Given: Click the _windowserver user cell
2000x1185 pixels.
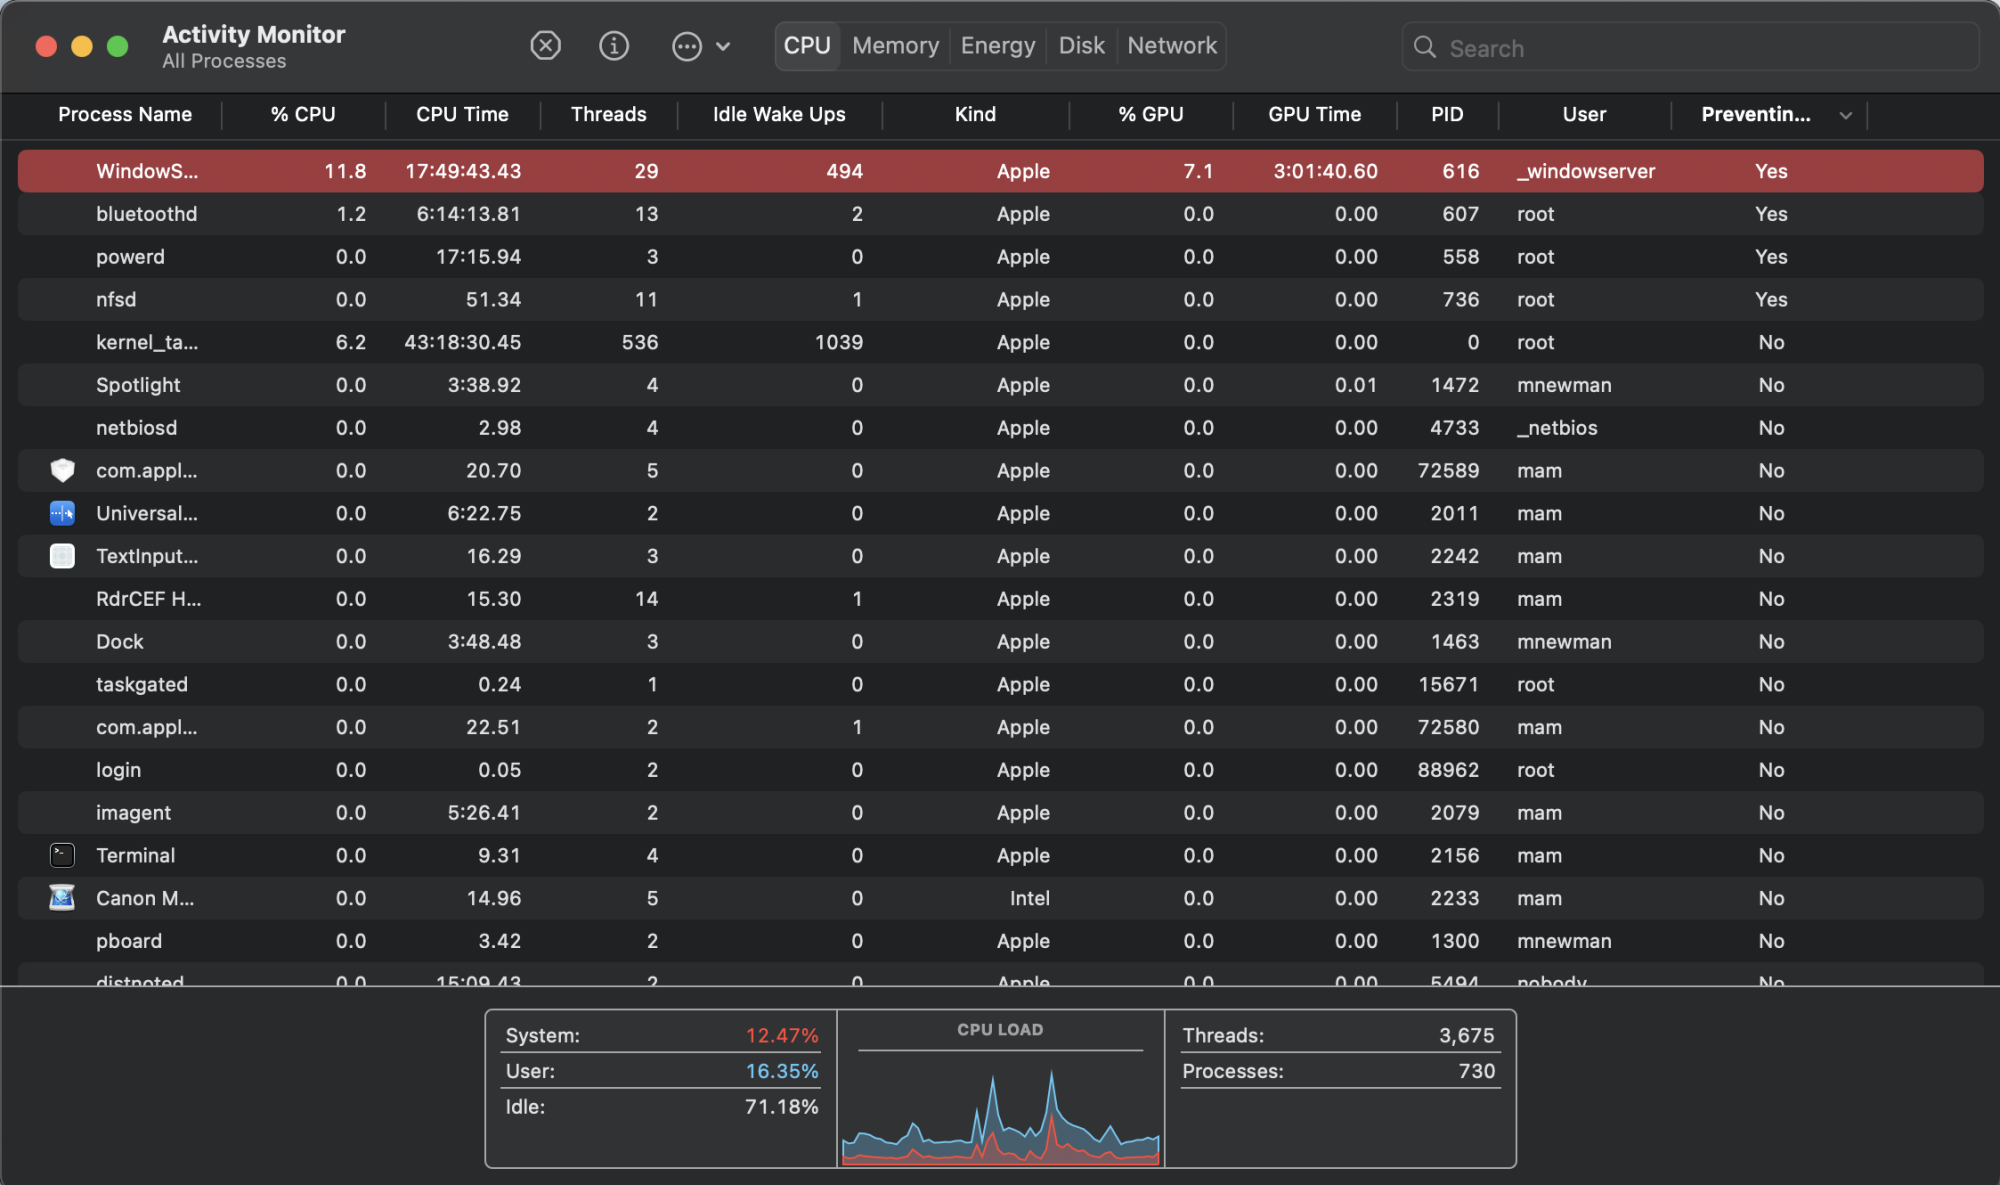Looking at the screenshot, I should coord(1586,171).
